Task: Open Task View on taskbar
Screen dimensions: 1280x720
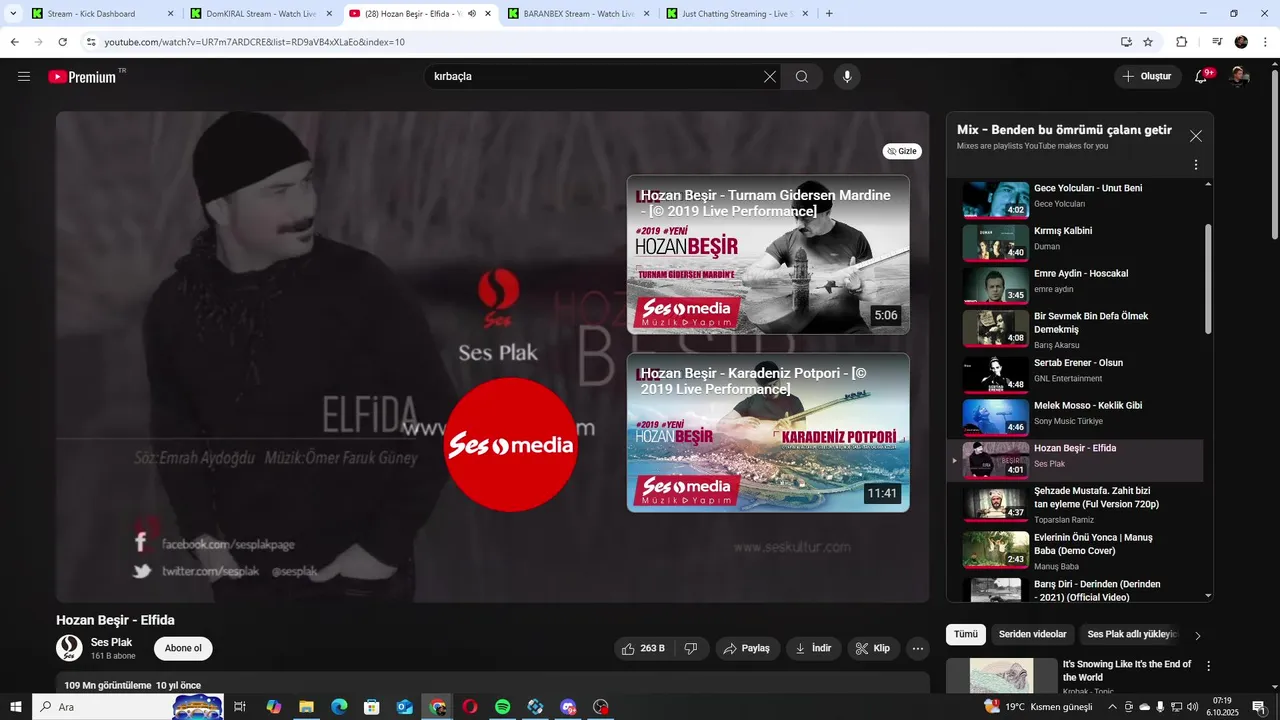Action: point(240,707)
